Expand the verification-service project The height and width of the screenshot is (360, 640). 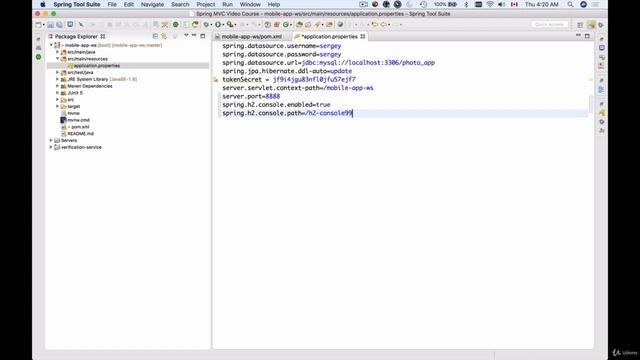coord(51,147)
